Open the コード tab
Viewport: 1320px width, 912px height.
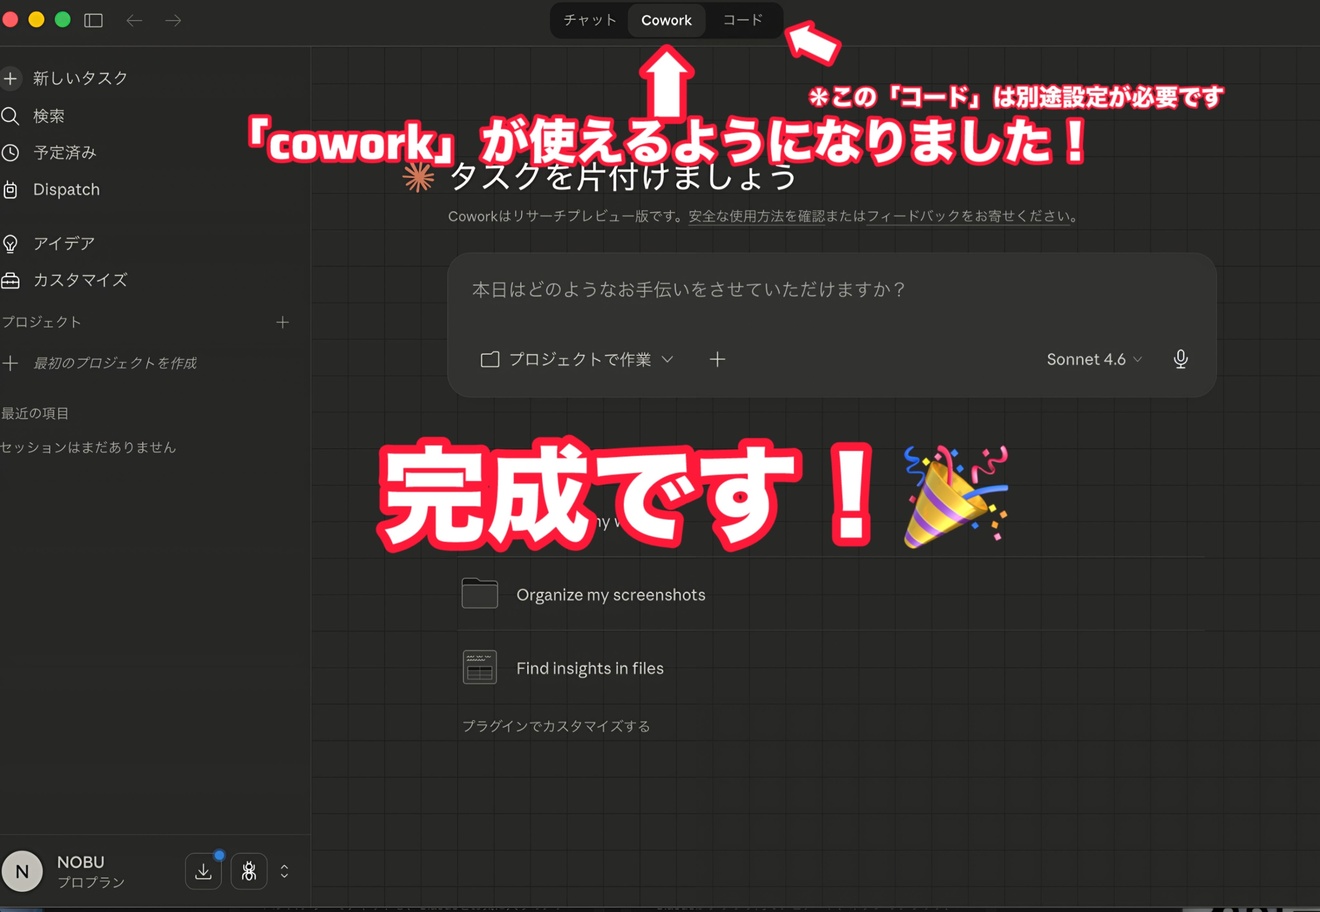(743, 20)
